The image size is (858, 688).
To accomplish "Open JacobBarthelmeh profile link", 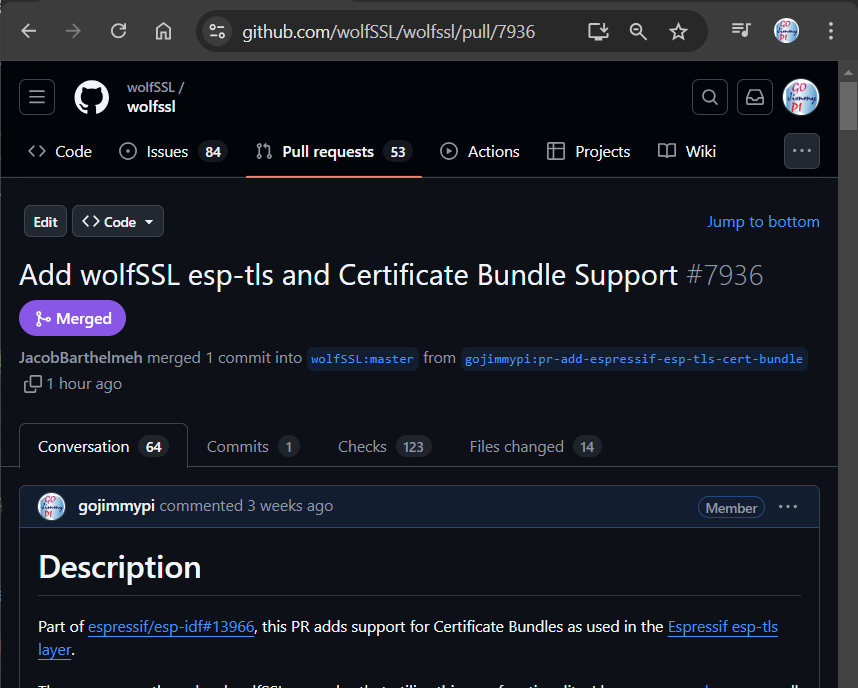I will click(x=80, y=358).
